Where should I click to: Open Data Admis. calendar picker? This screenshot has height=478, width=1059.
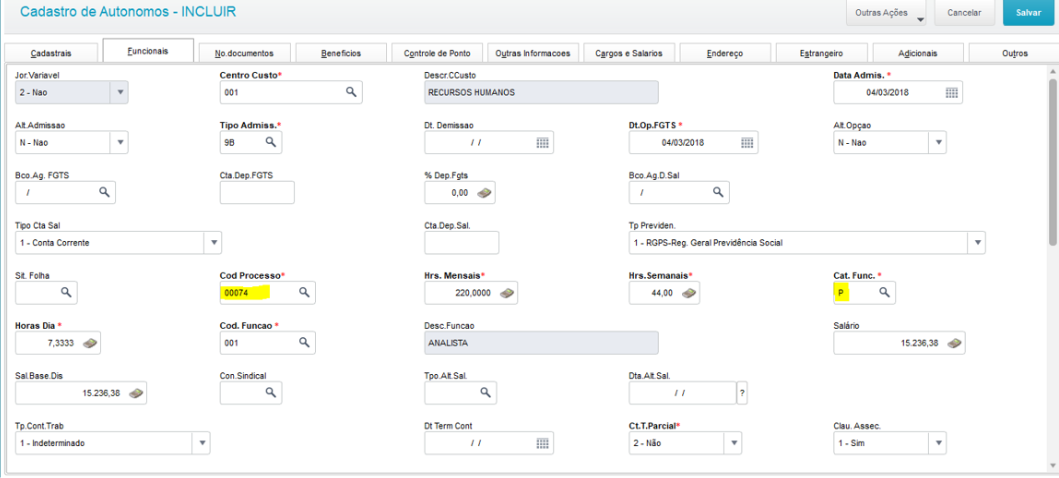[951, 92]
